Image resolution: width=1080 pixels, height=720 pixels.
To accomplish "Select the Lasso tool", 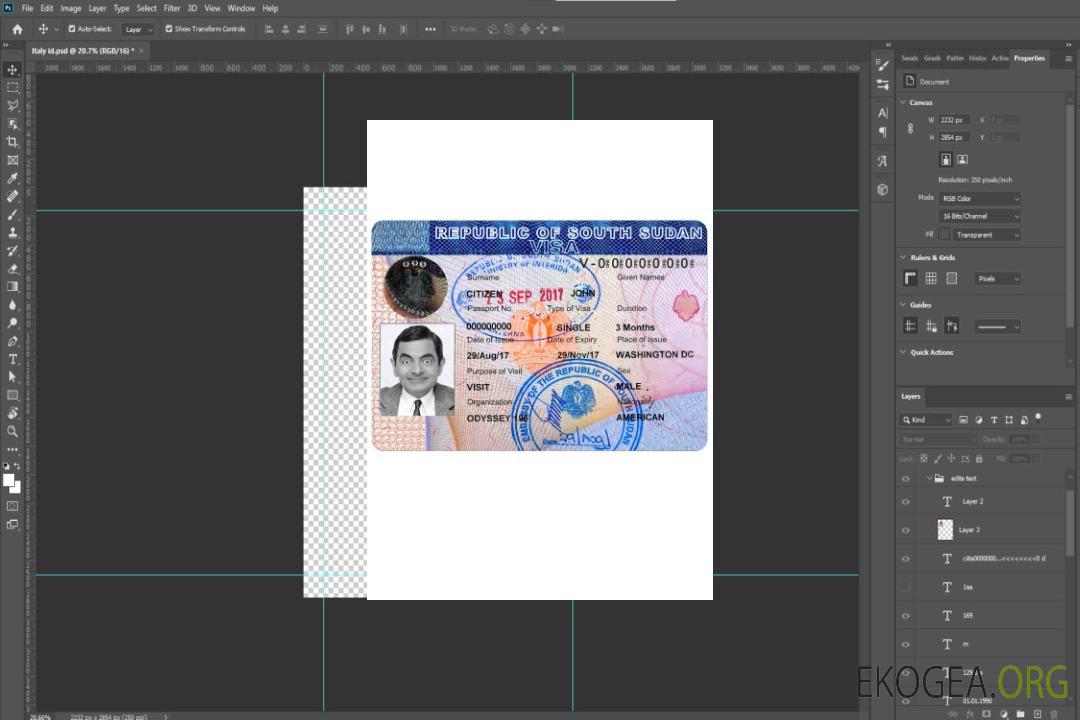I will 12,105.
